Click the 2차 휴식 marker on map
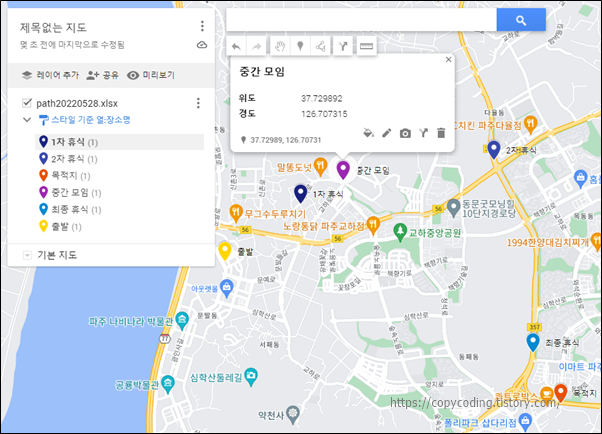Viewport: 602px width, 434px height. [x=494, y=149]
